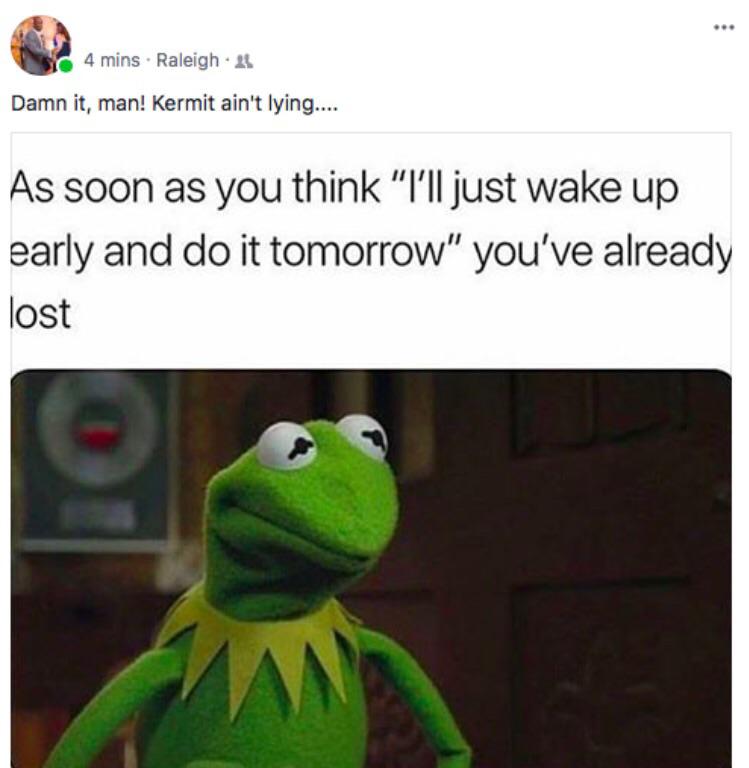Open the poster's profile picture

point(41,45)
